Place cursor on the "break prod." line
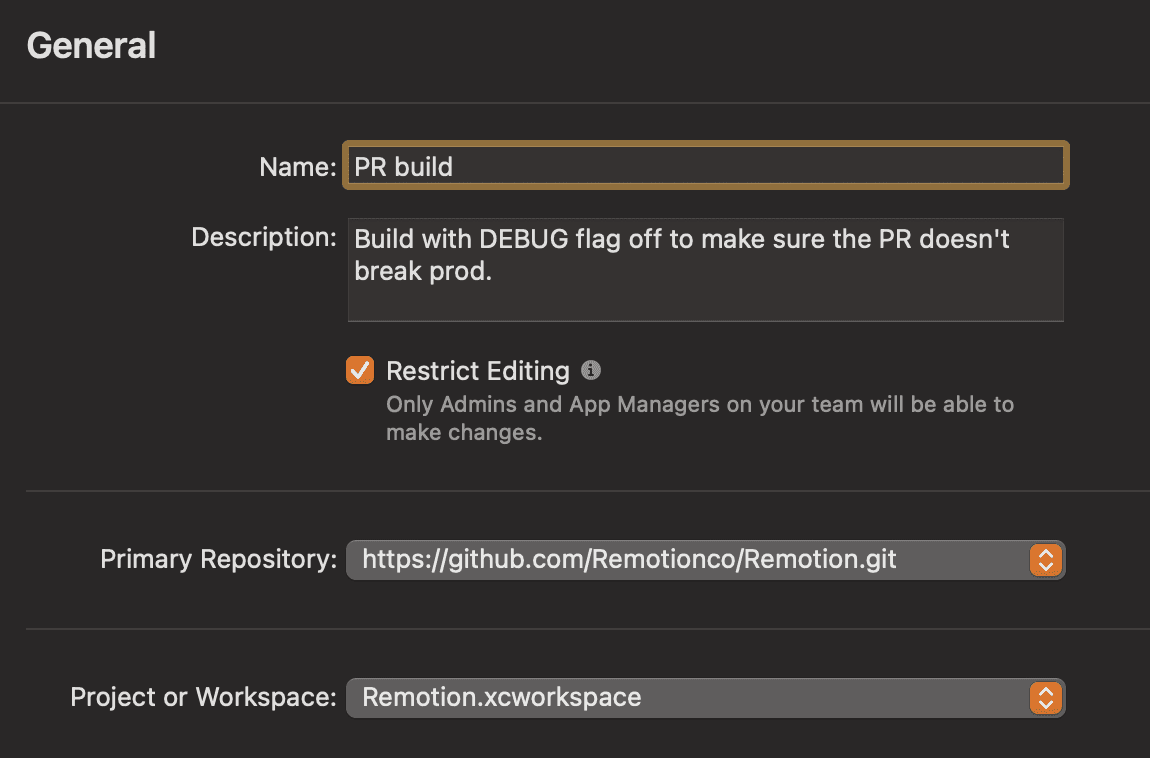The width and height of the screenshot is (1150, 758). 423,272
